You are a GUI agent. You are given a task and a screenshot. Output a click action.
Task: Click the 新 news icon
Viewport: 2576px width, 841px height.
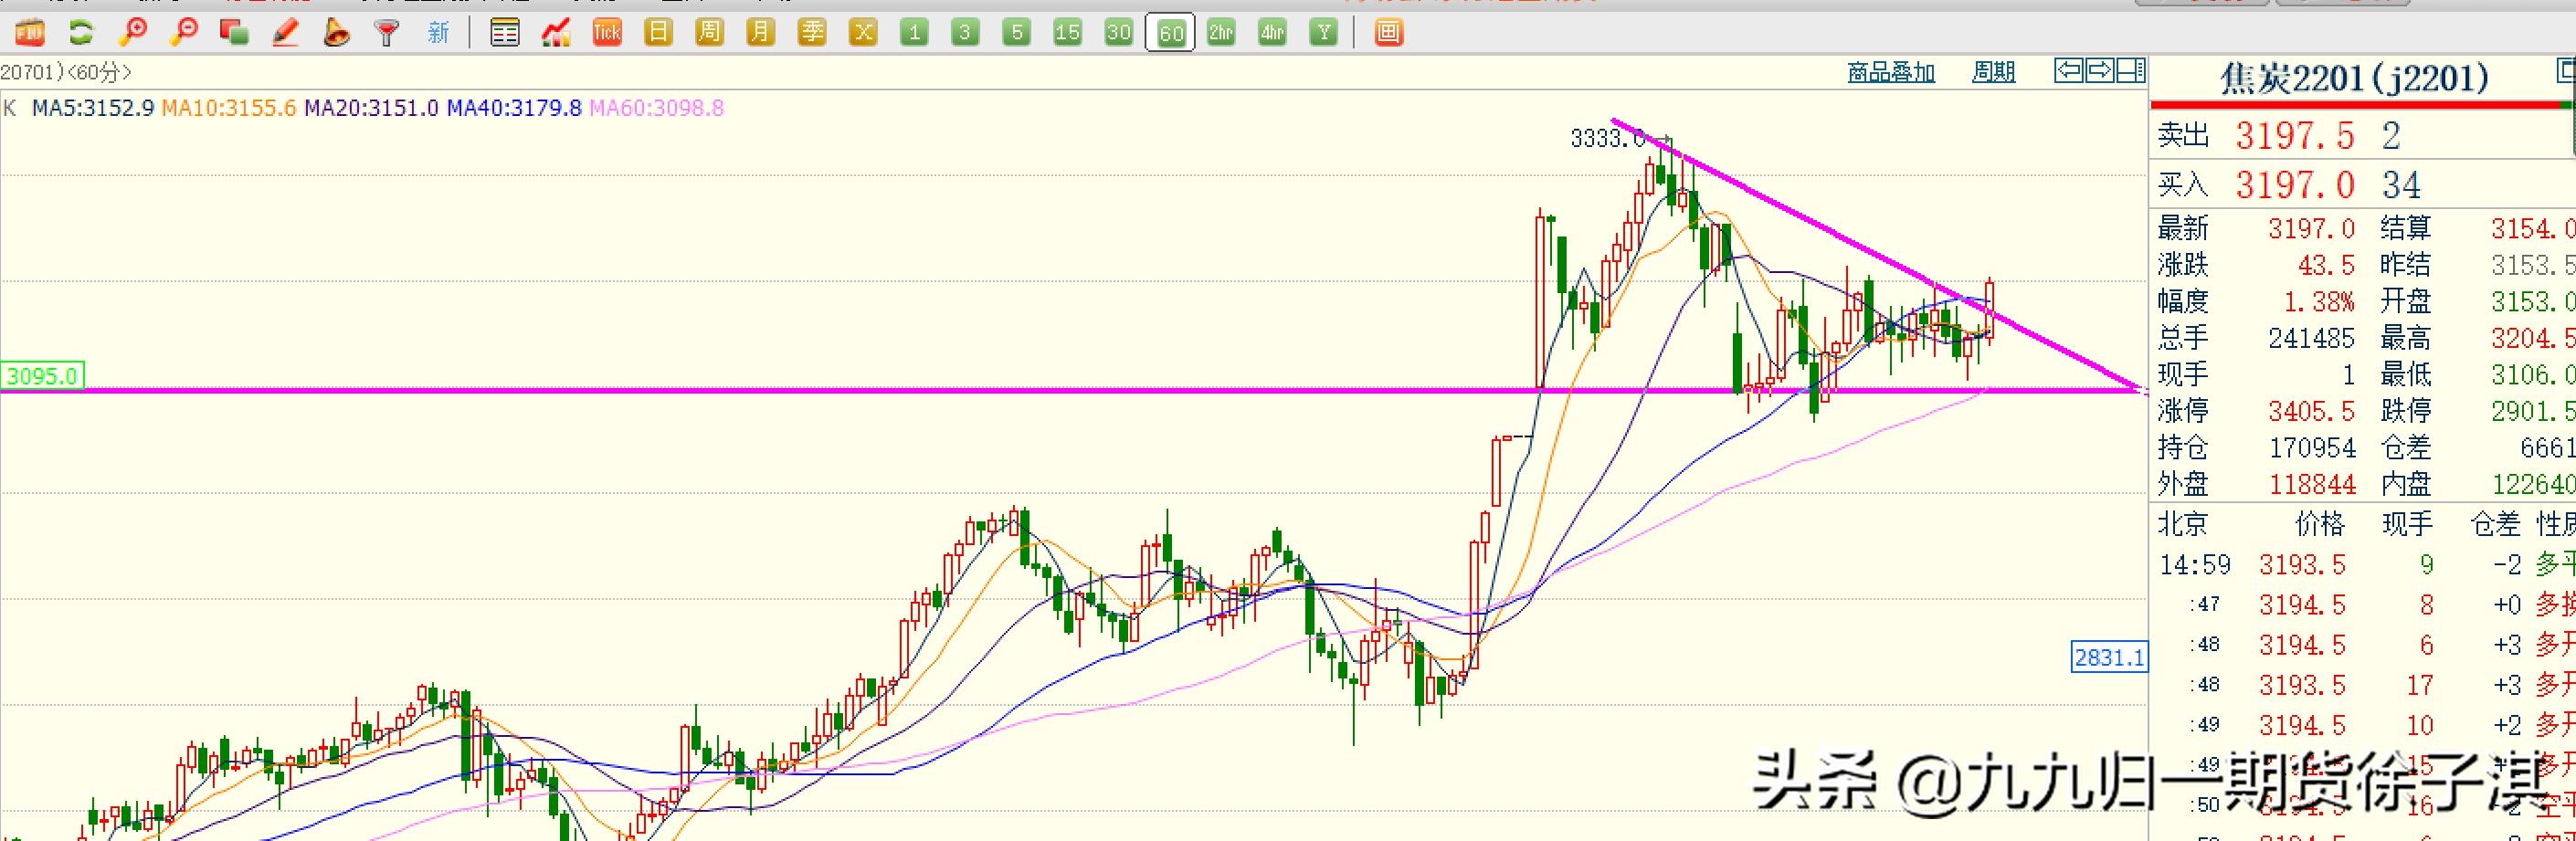click(x=438, y=33)
